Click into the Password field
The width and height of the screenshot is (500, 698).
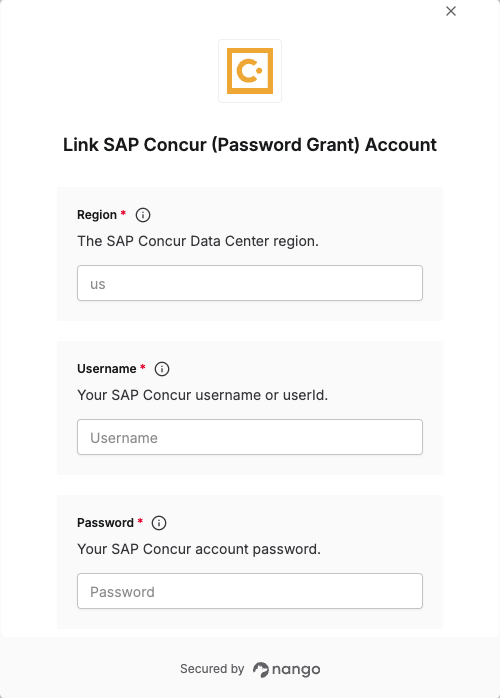pyautogui.click(x=250, y=591)
